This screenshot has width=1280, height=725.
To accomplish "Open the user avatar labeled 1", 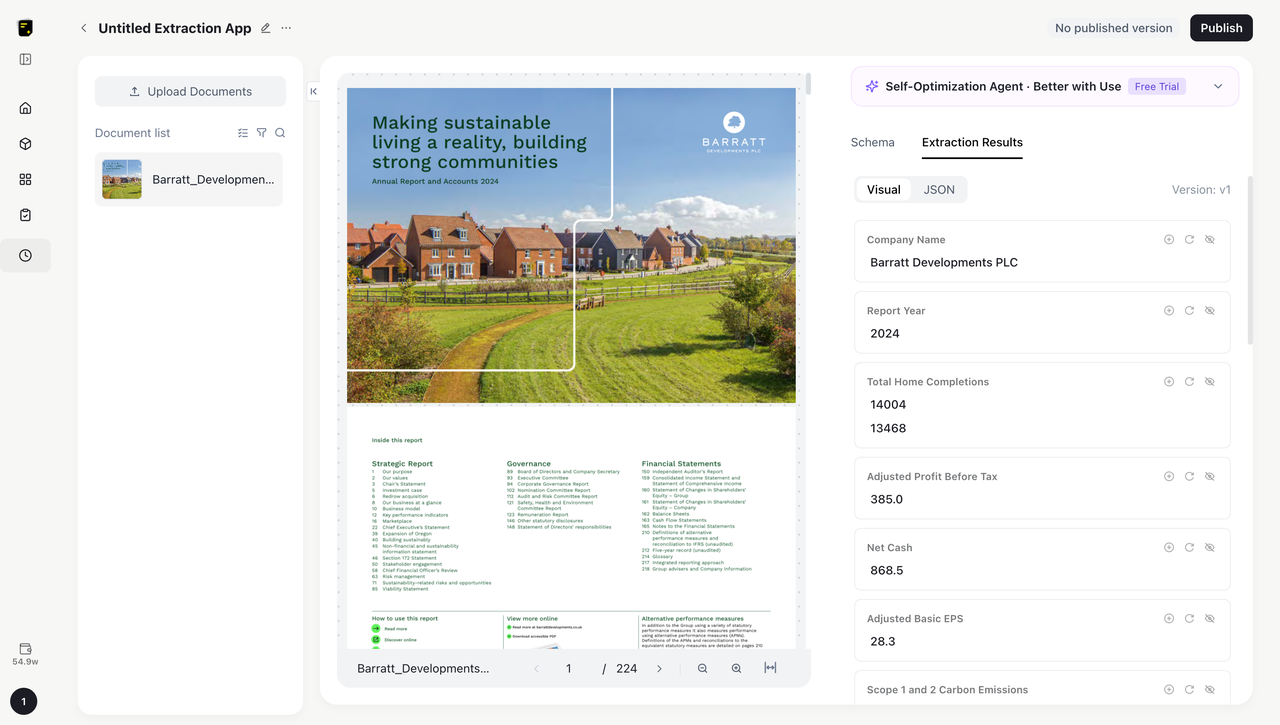I will point(24,701).
